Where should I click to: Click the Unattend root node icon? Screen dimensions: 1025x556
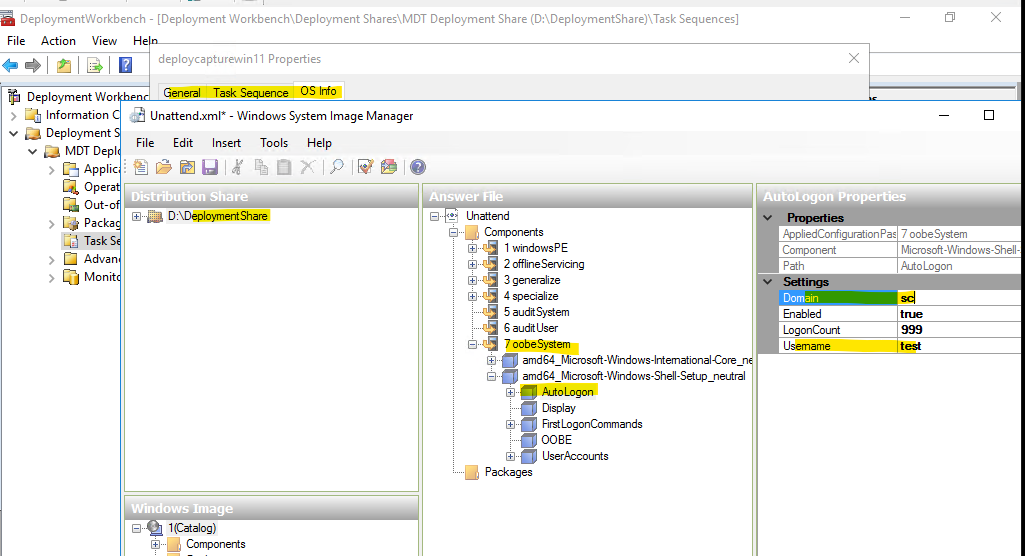click(x=452, y=216)
